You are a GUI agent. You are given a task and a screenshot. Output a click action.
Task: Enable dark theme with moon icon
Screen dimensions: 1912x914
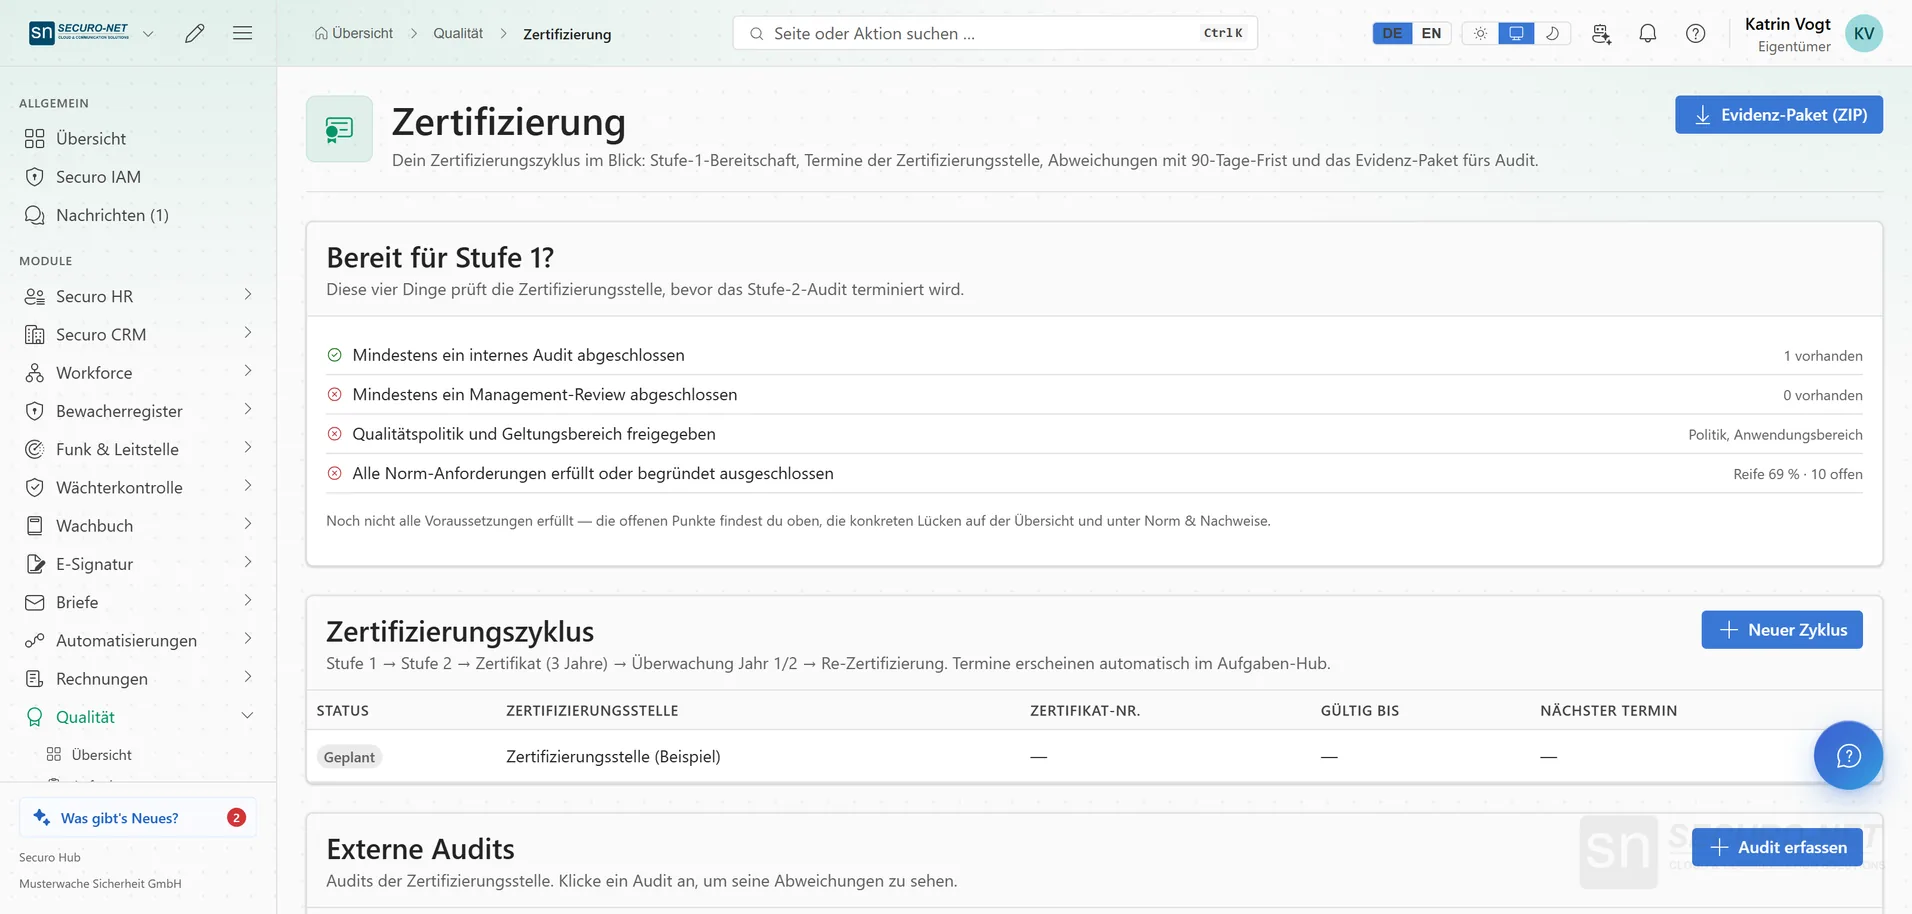click(x=1552, y=33)
